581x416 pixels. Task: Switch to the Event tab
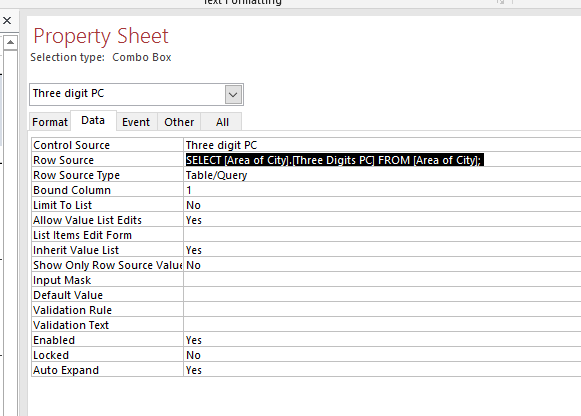[x=136, y=122]
